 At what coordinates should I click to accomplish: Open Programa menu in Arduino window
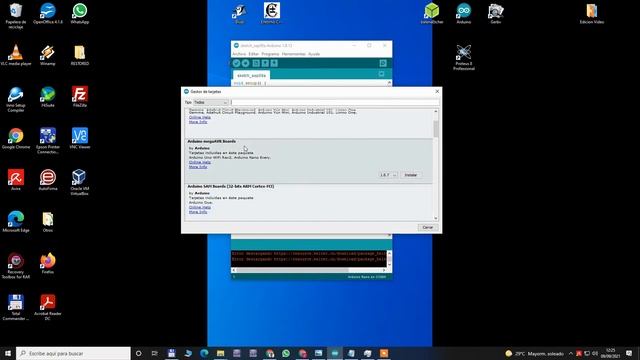coord(270,54)
